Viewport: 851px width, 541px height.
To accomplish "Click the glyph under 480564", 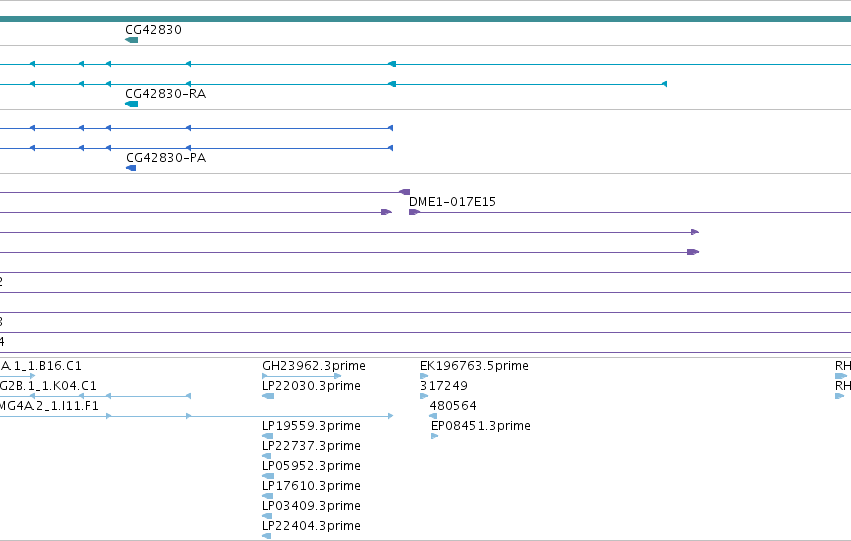I will click(433, 416).
